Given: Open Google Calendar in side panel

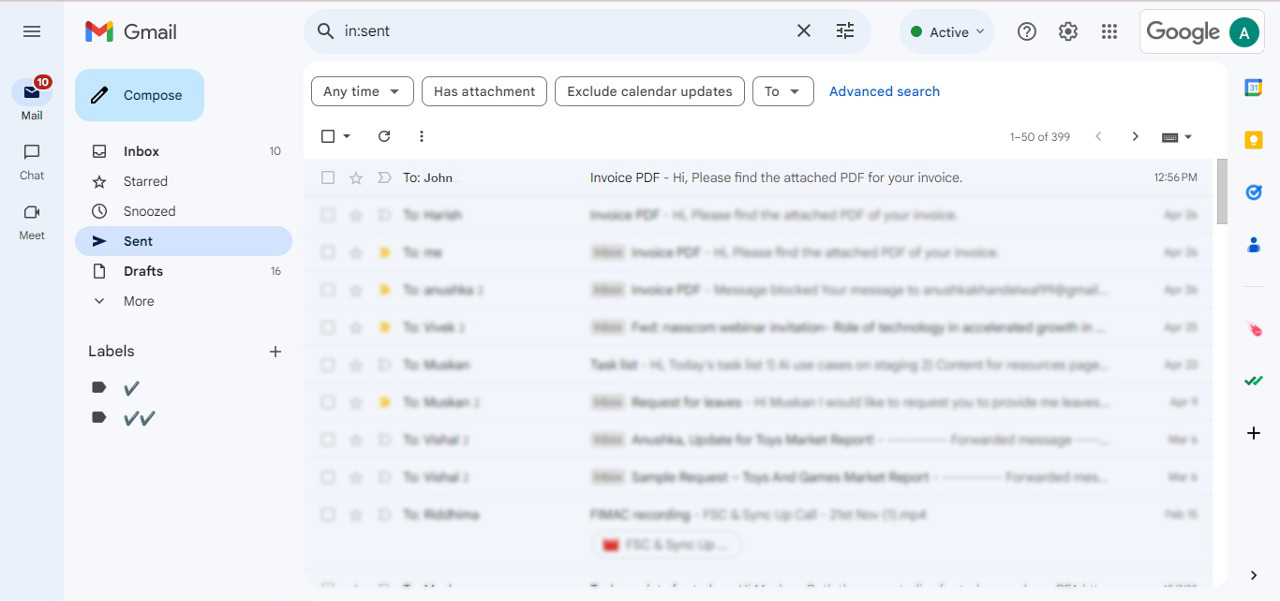Looking at the screenshot, I should coord(1253,88).
